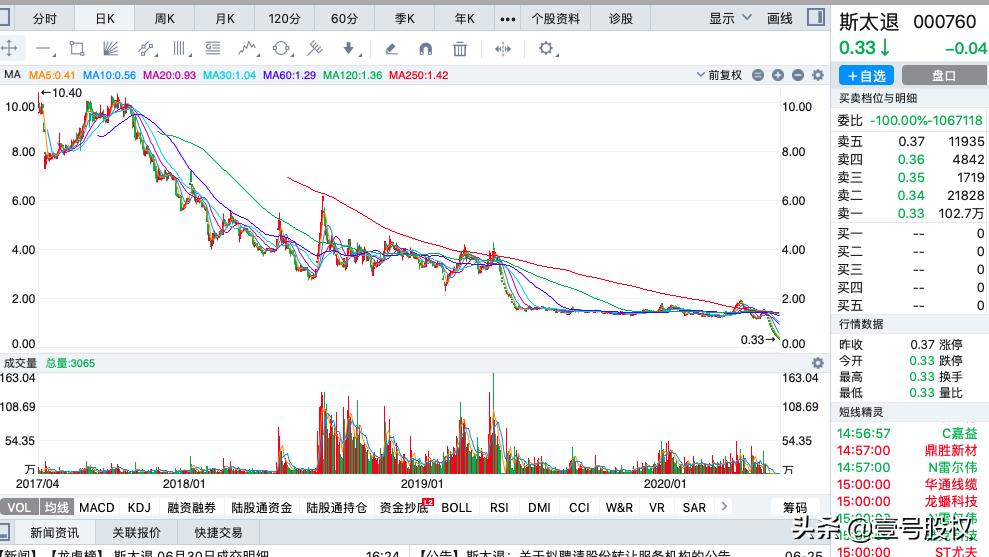Open the more periods ellipsis menu

508,19
